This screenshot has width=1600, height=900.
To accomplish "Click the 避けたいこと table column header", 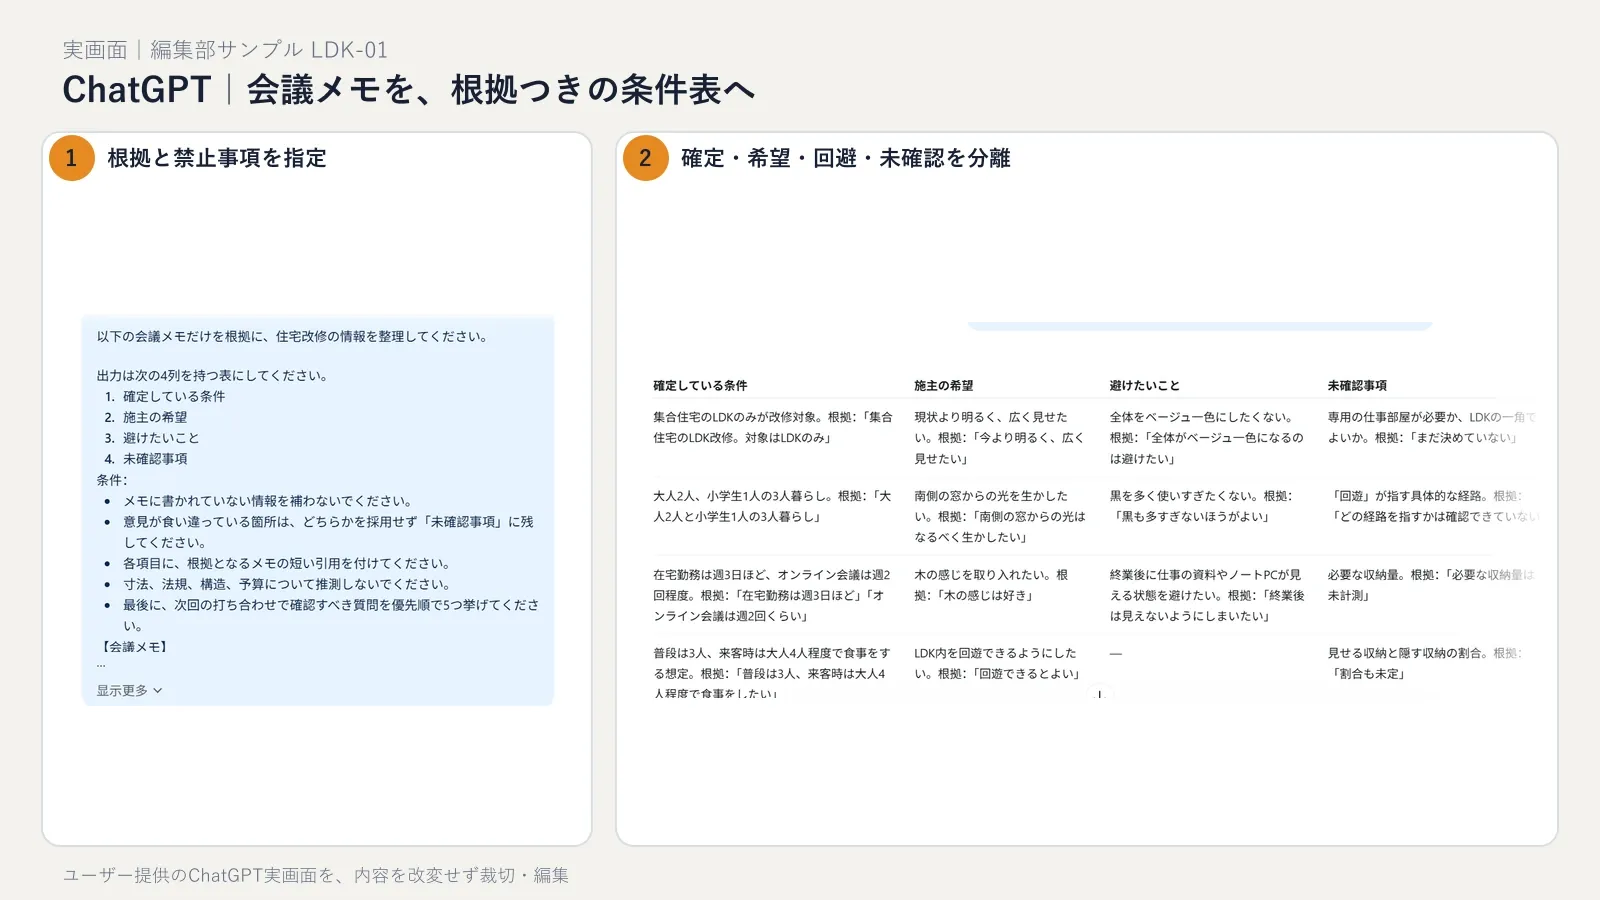I will (1144, 386).
